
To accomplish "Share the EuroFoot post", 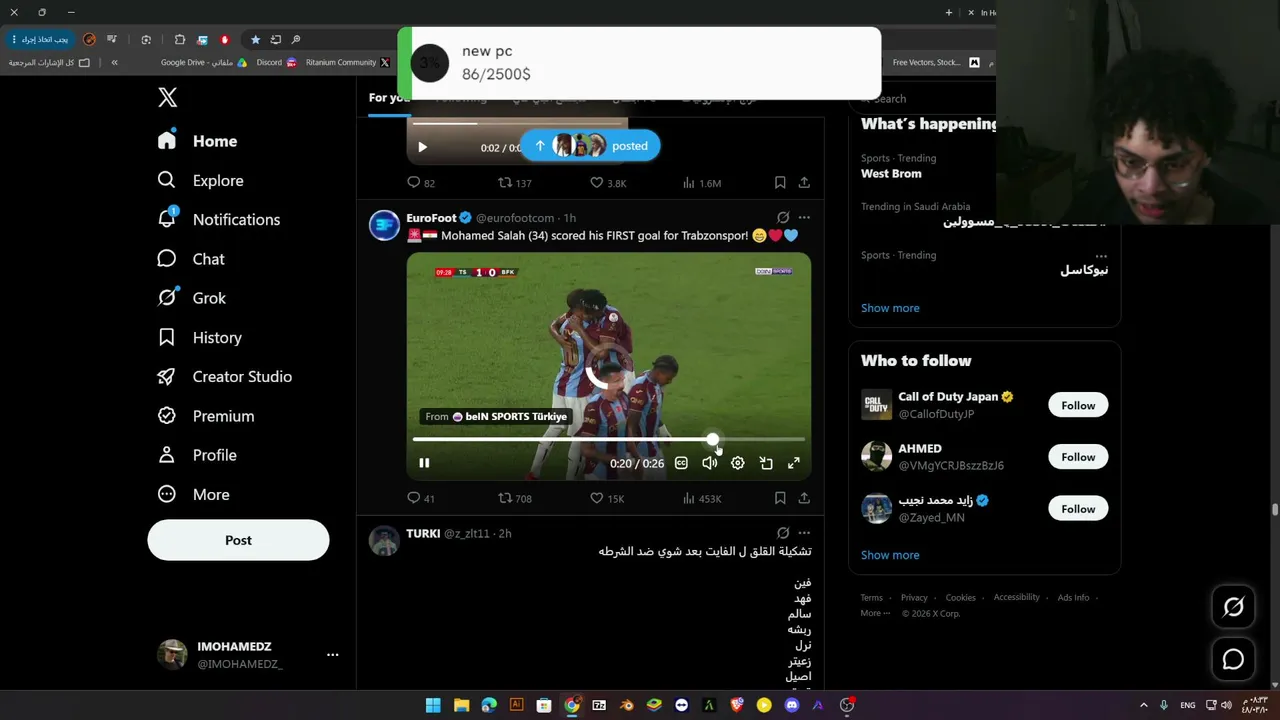I will tap(804, 498).
